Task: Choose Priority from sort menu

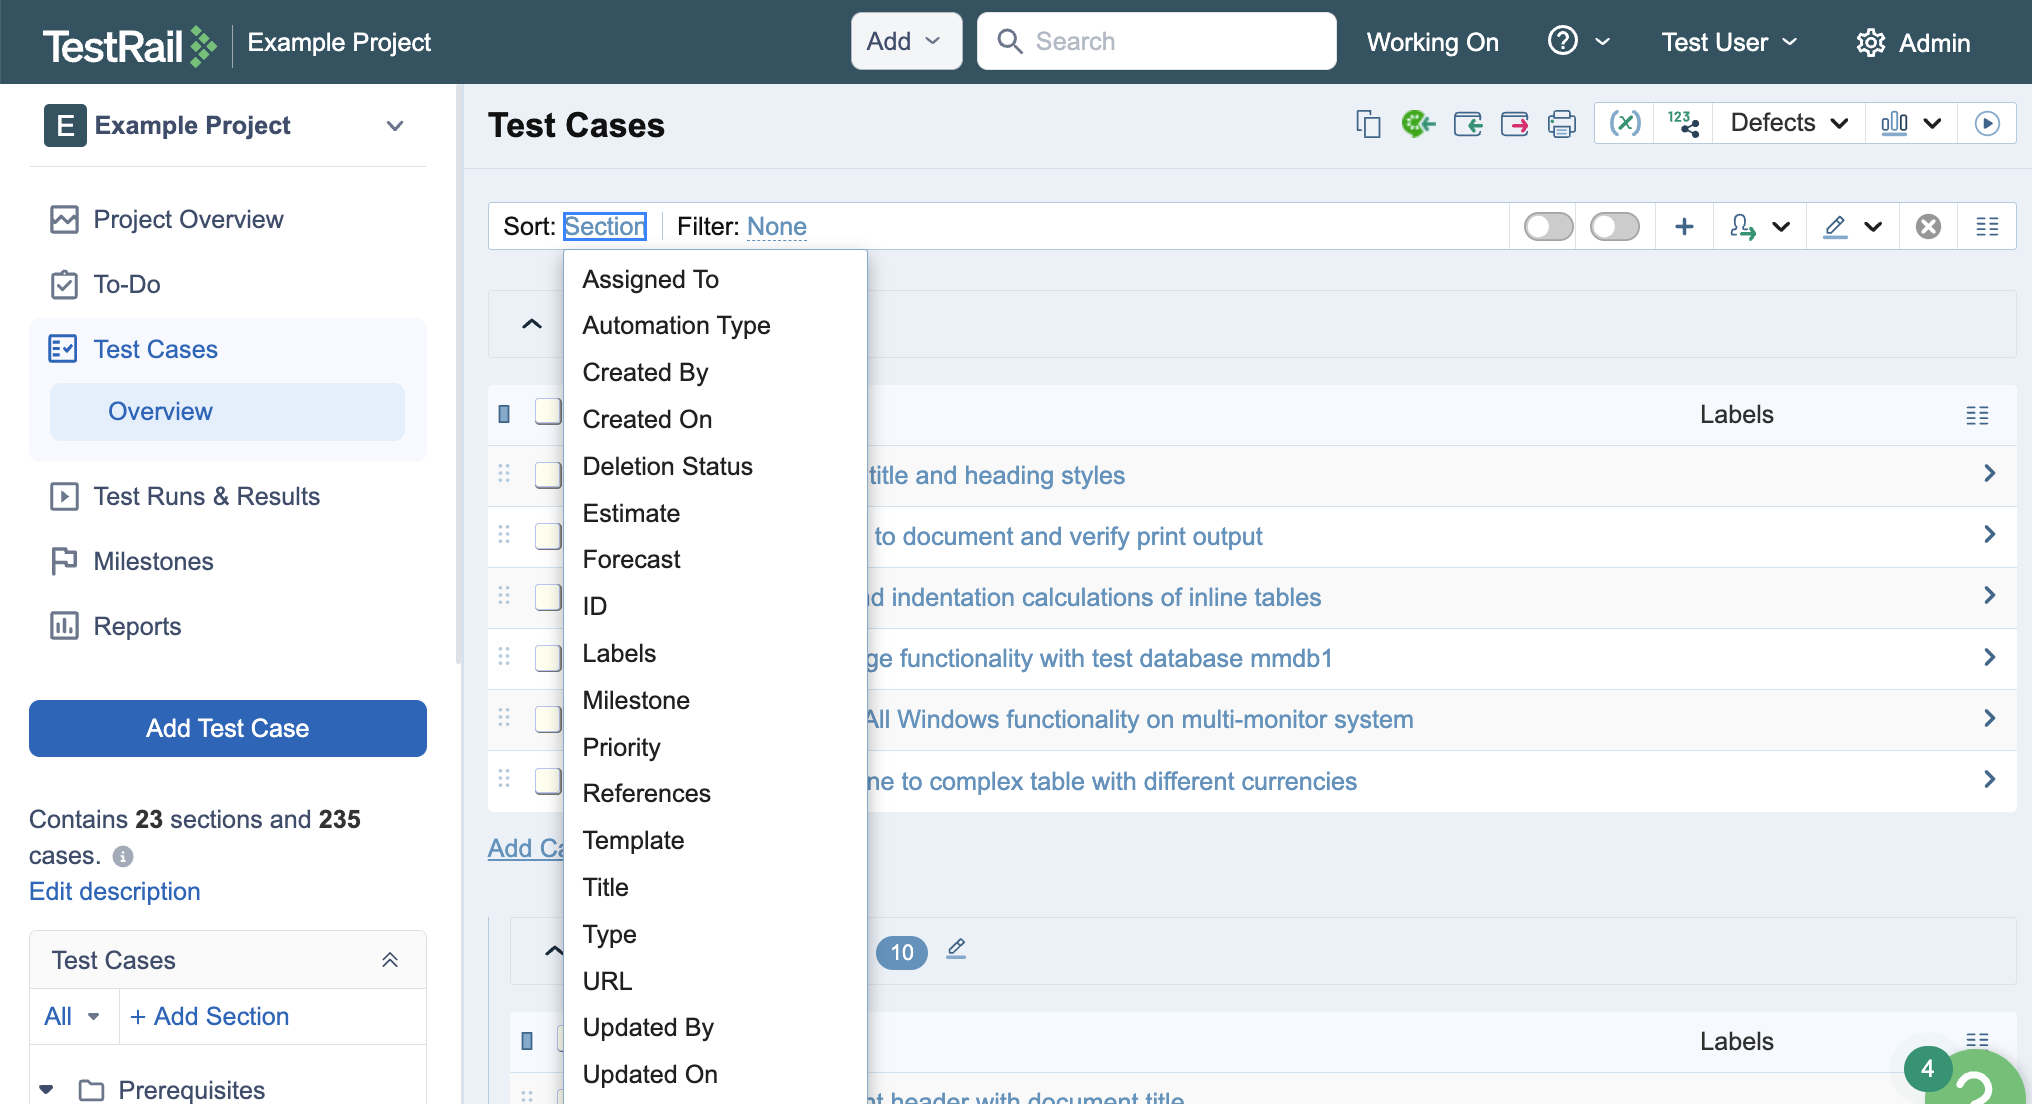Action: 621,747
